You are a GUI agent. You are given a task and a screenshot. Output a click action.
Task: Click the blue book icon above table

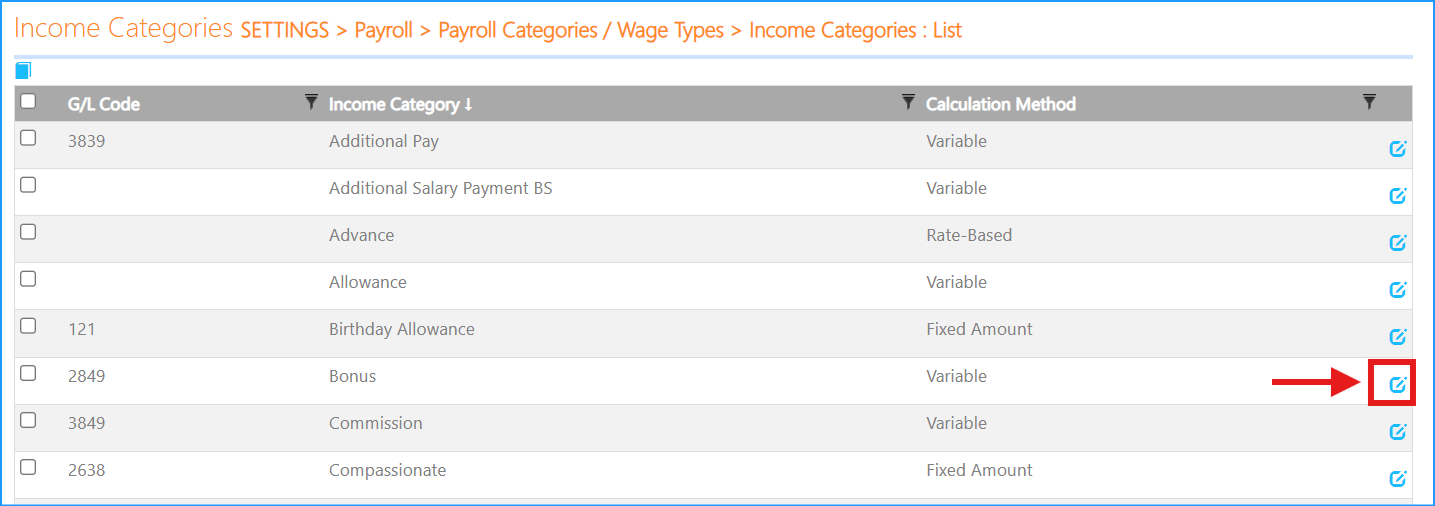tap(23, 70)
